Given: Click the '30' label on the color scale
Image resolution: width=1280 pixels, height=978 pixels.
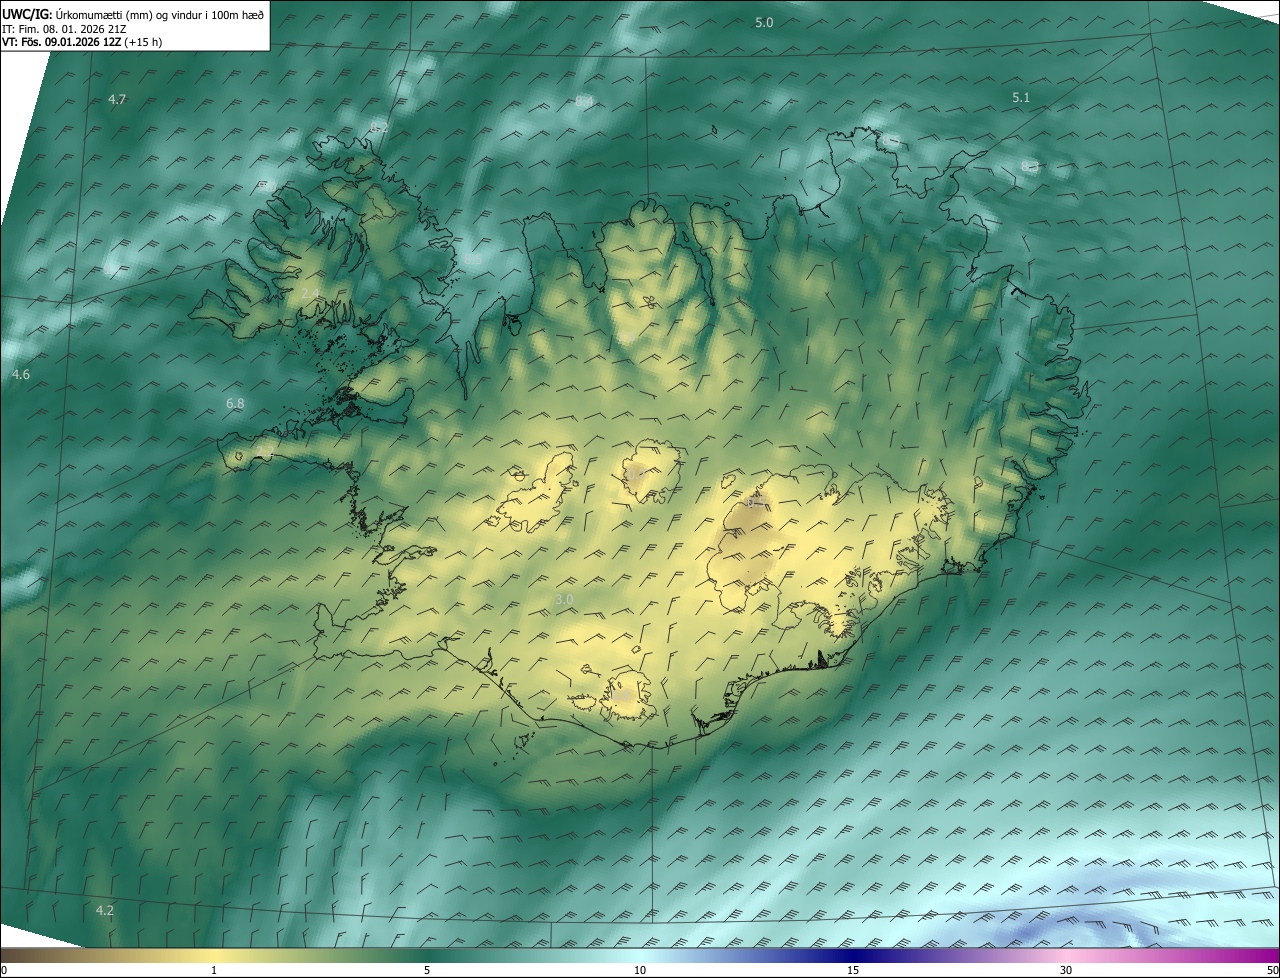Looking at the screenshot, I should 1066,970.
